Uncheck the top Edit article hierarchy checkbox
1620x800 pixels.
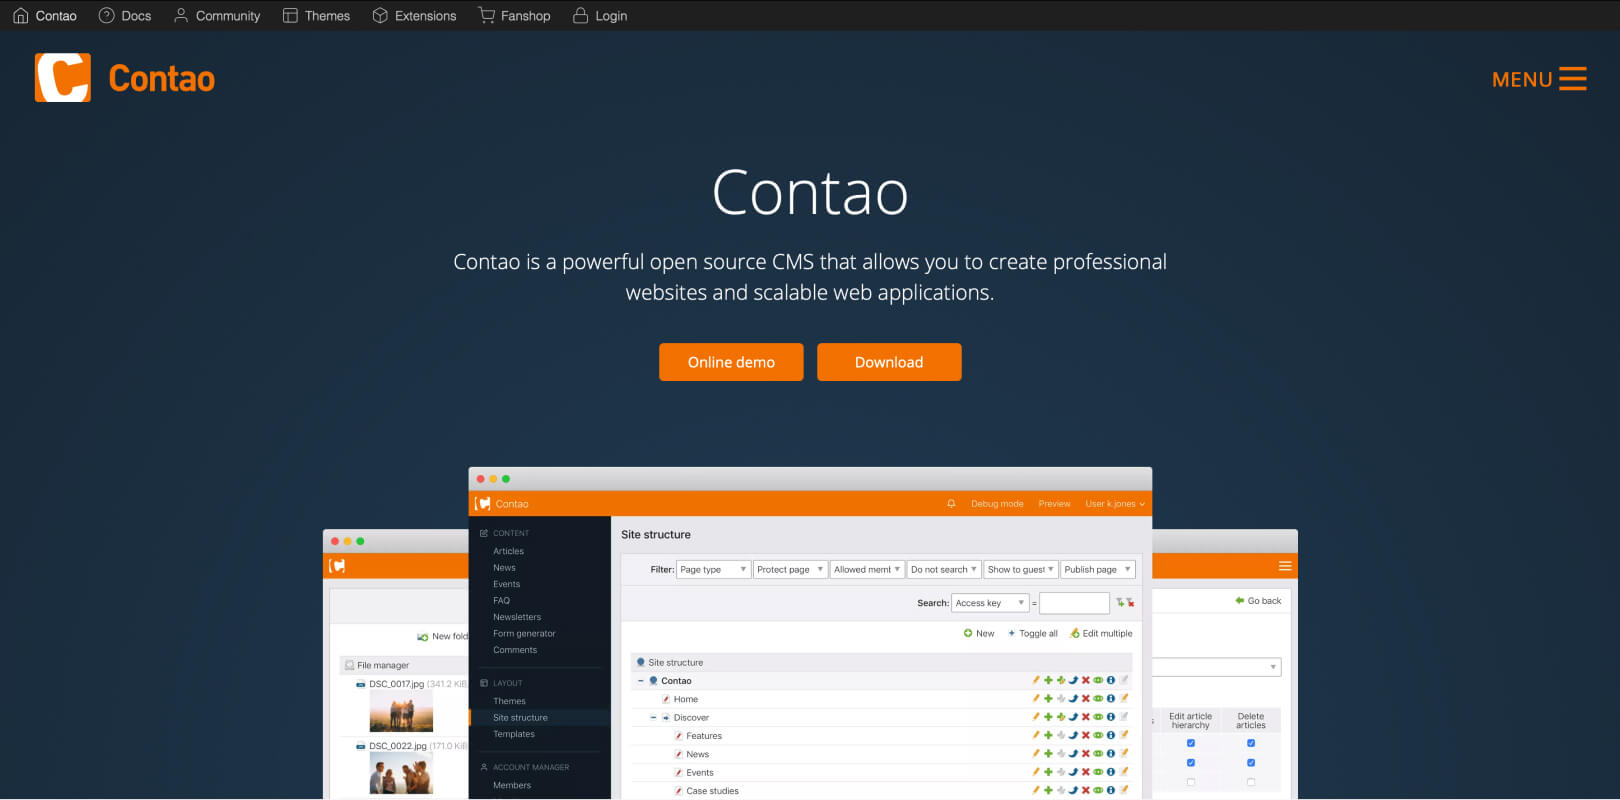1191,743
